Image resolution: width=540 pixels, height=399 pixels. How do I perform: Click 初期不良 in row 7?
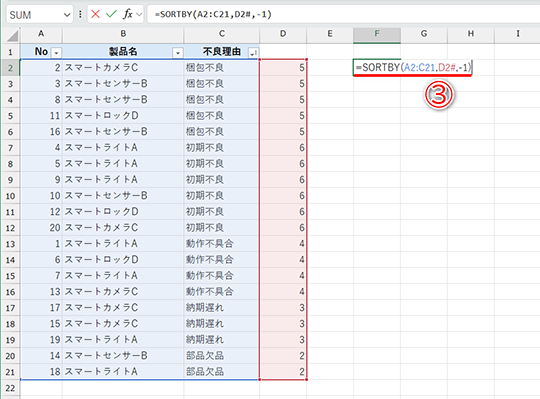(x=205, y=147)
